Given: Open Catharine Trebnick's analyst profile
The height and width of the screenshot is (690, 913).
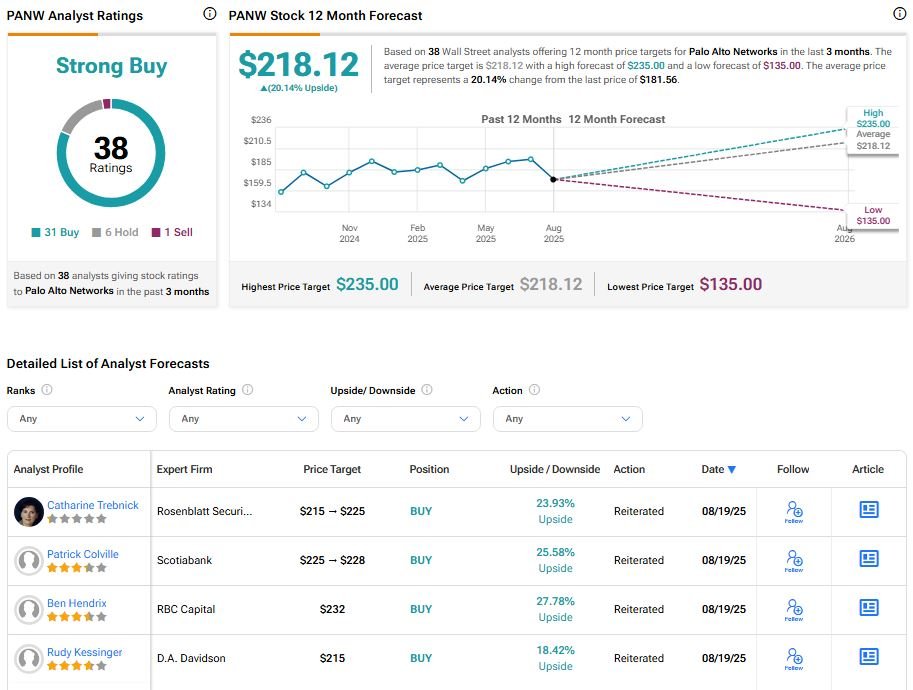Looking at the screenshot, I should (92, 505).
